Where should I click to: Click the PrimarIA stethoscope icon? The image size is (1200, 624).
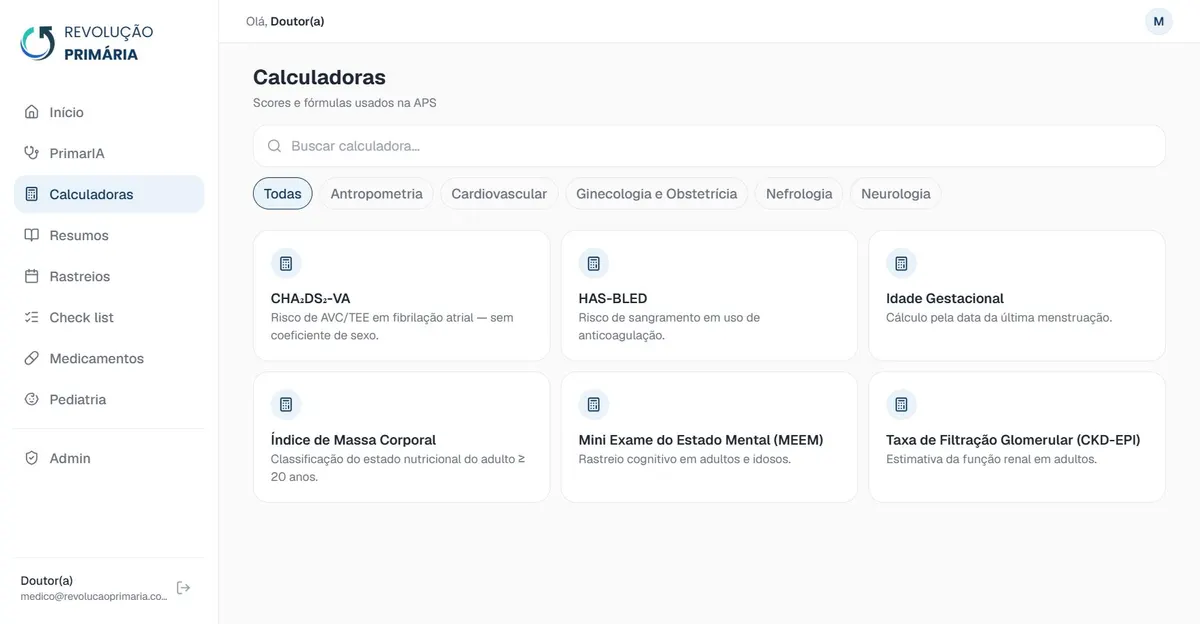click(31, 153)
